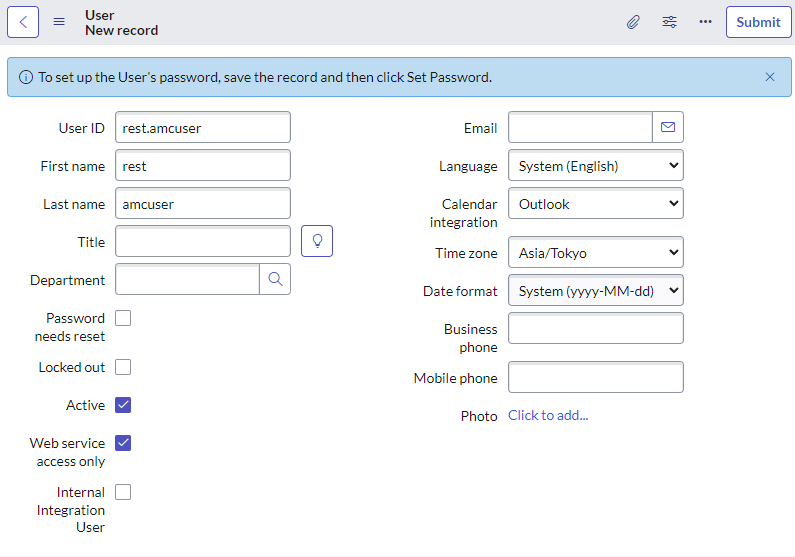Screen dimensions: 795x557
Task: Open the Time zone dropdown
Action: [595, 253]
